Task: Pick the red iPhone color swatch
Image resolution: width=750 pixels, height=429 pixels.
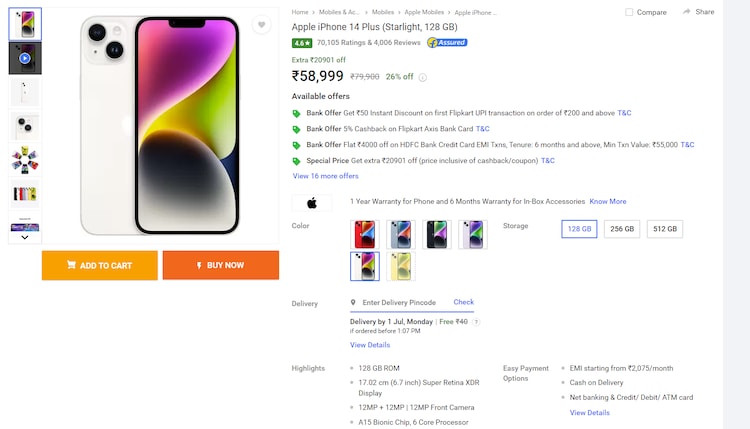Action: (366, 234)
